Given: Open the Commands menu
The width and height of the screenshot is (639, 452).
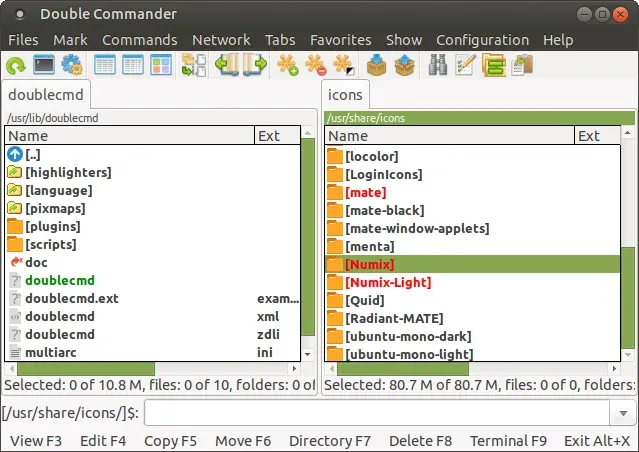Looking at the screenshot, I should (x=140, y=40).
